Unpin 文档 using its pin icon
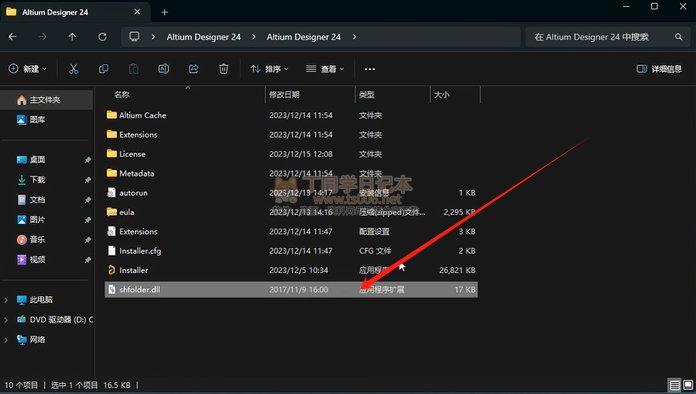The height and width of the screenshot is (394, 696). [x=88, y=200]
